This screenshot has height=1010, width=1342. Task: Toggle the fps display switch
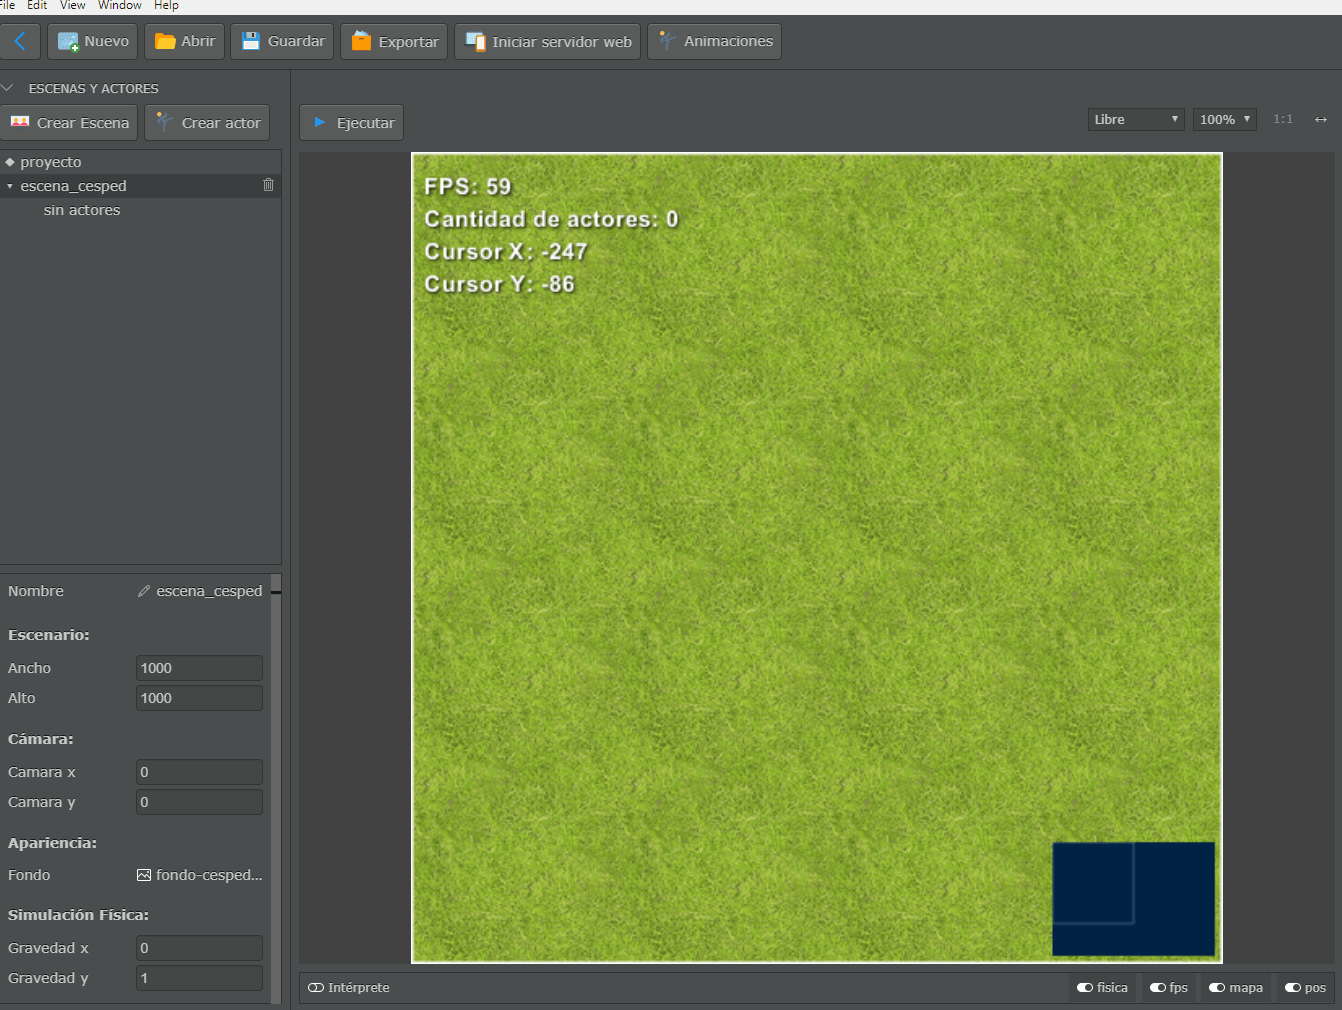tap(1168, 987)
